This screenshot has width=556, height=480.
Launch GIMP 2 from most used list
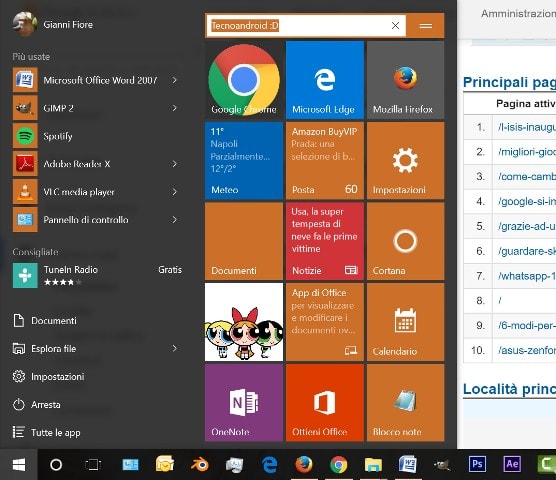[98, 108]
